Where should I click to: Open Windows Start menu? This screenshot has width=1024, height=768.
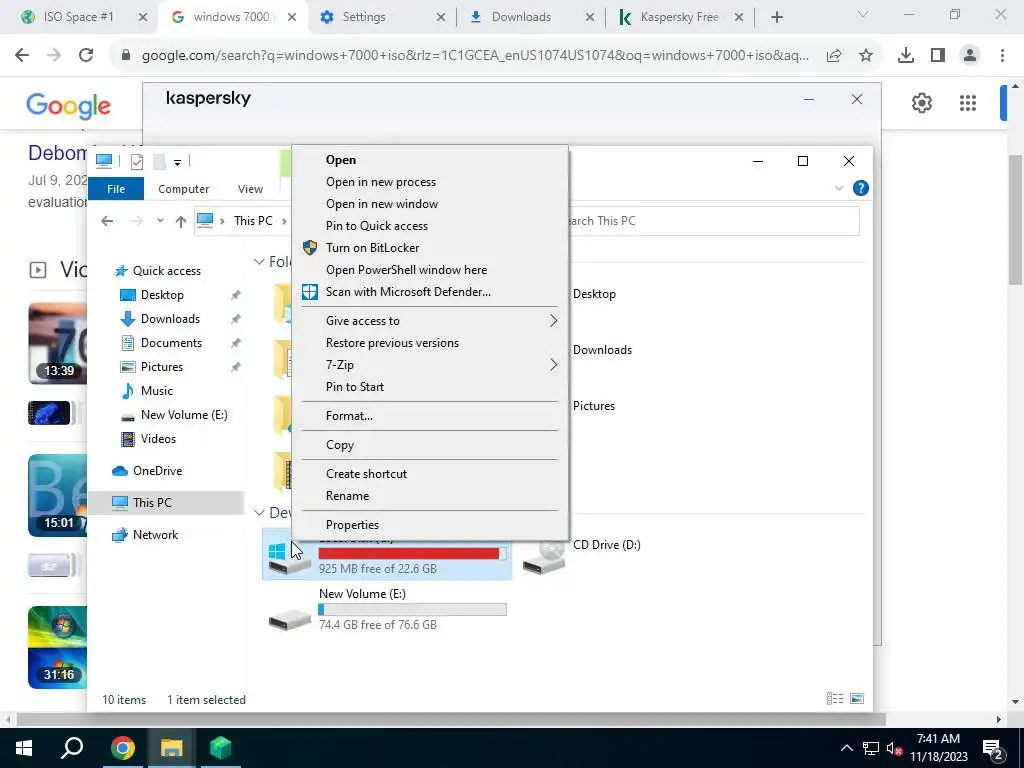tap(24, 748)
